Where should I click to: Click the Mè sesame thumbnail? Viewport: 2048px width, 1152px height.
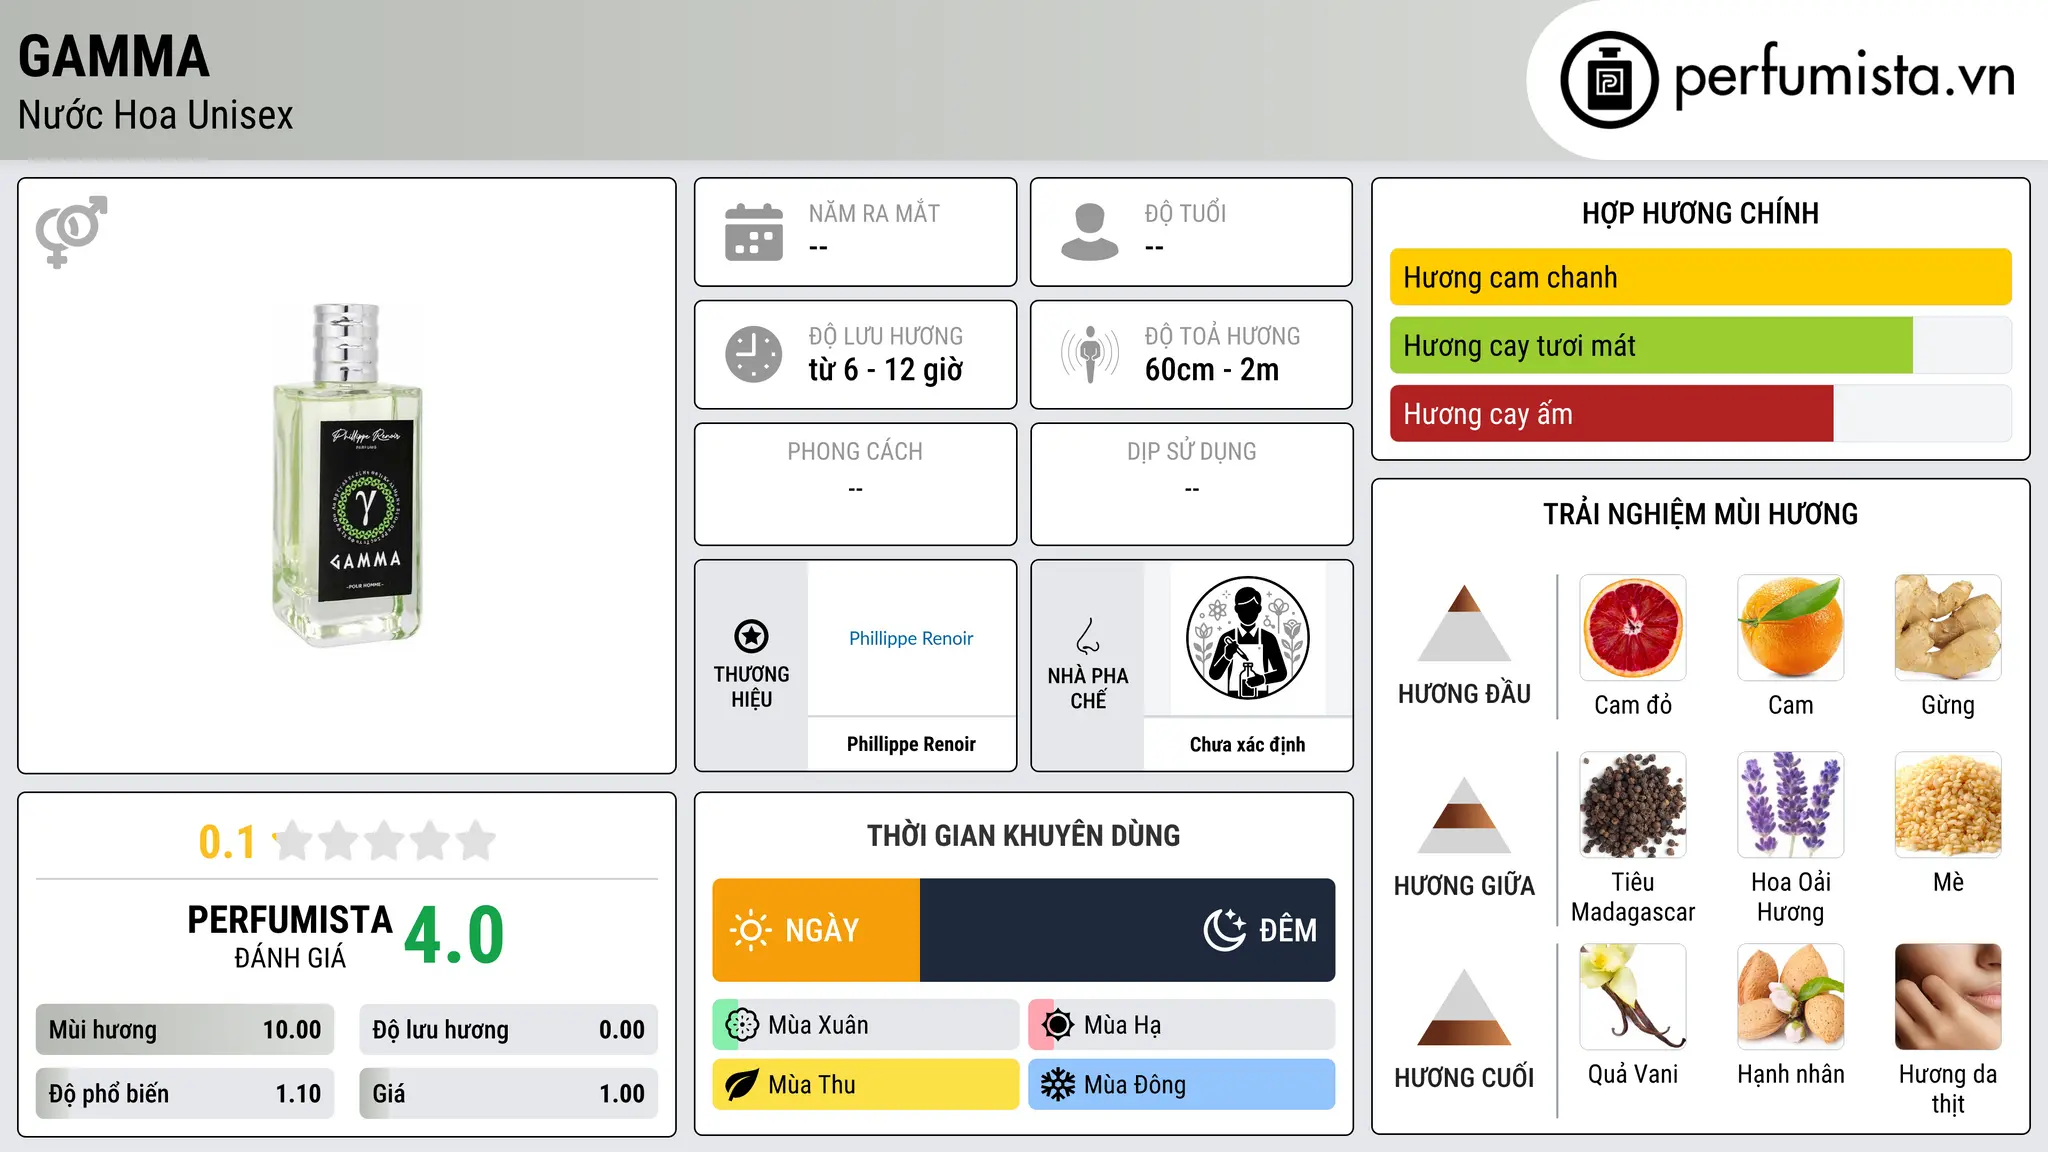(1948, 805)
